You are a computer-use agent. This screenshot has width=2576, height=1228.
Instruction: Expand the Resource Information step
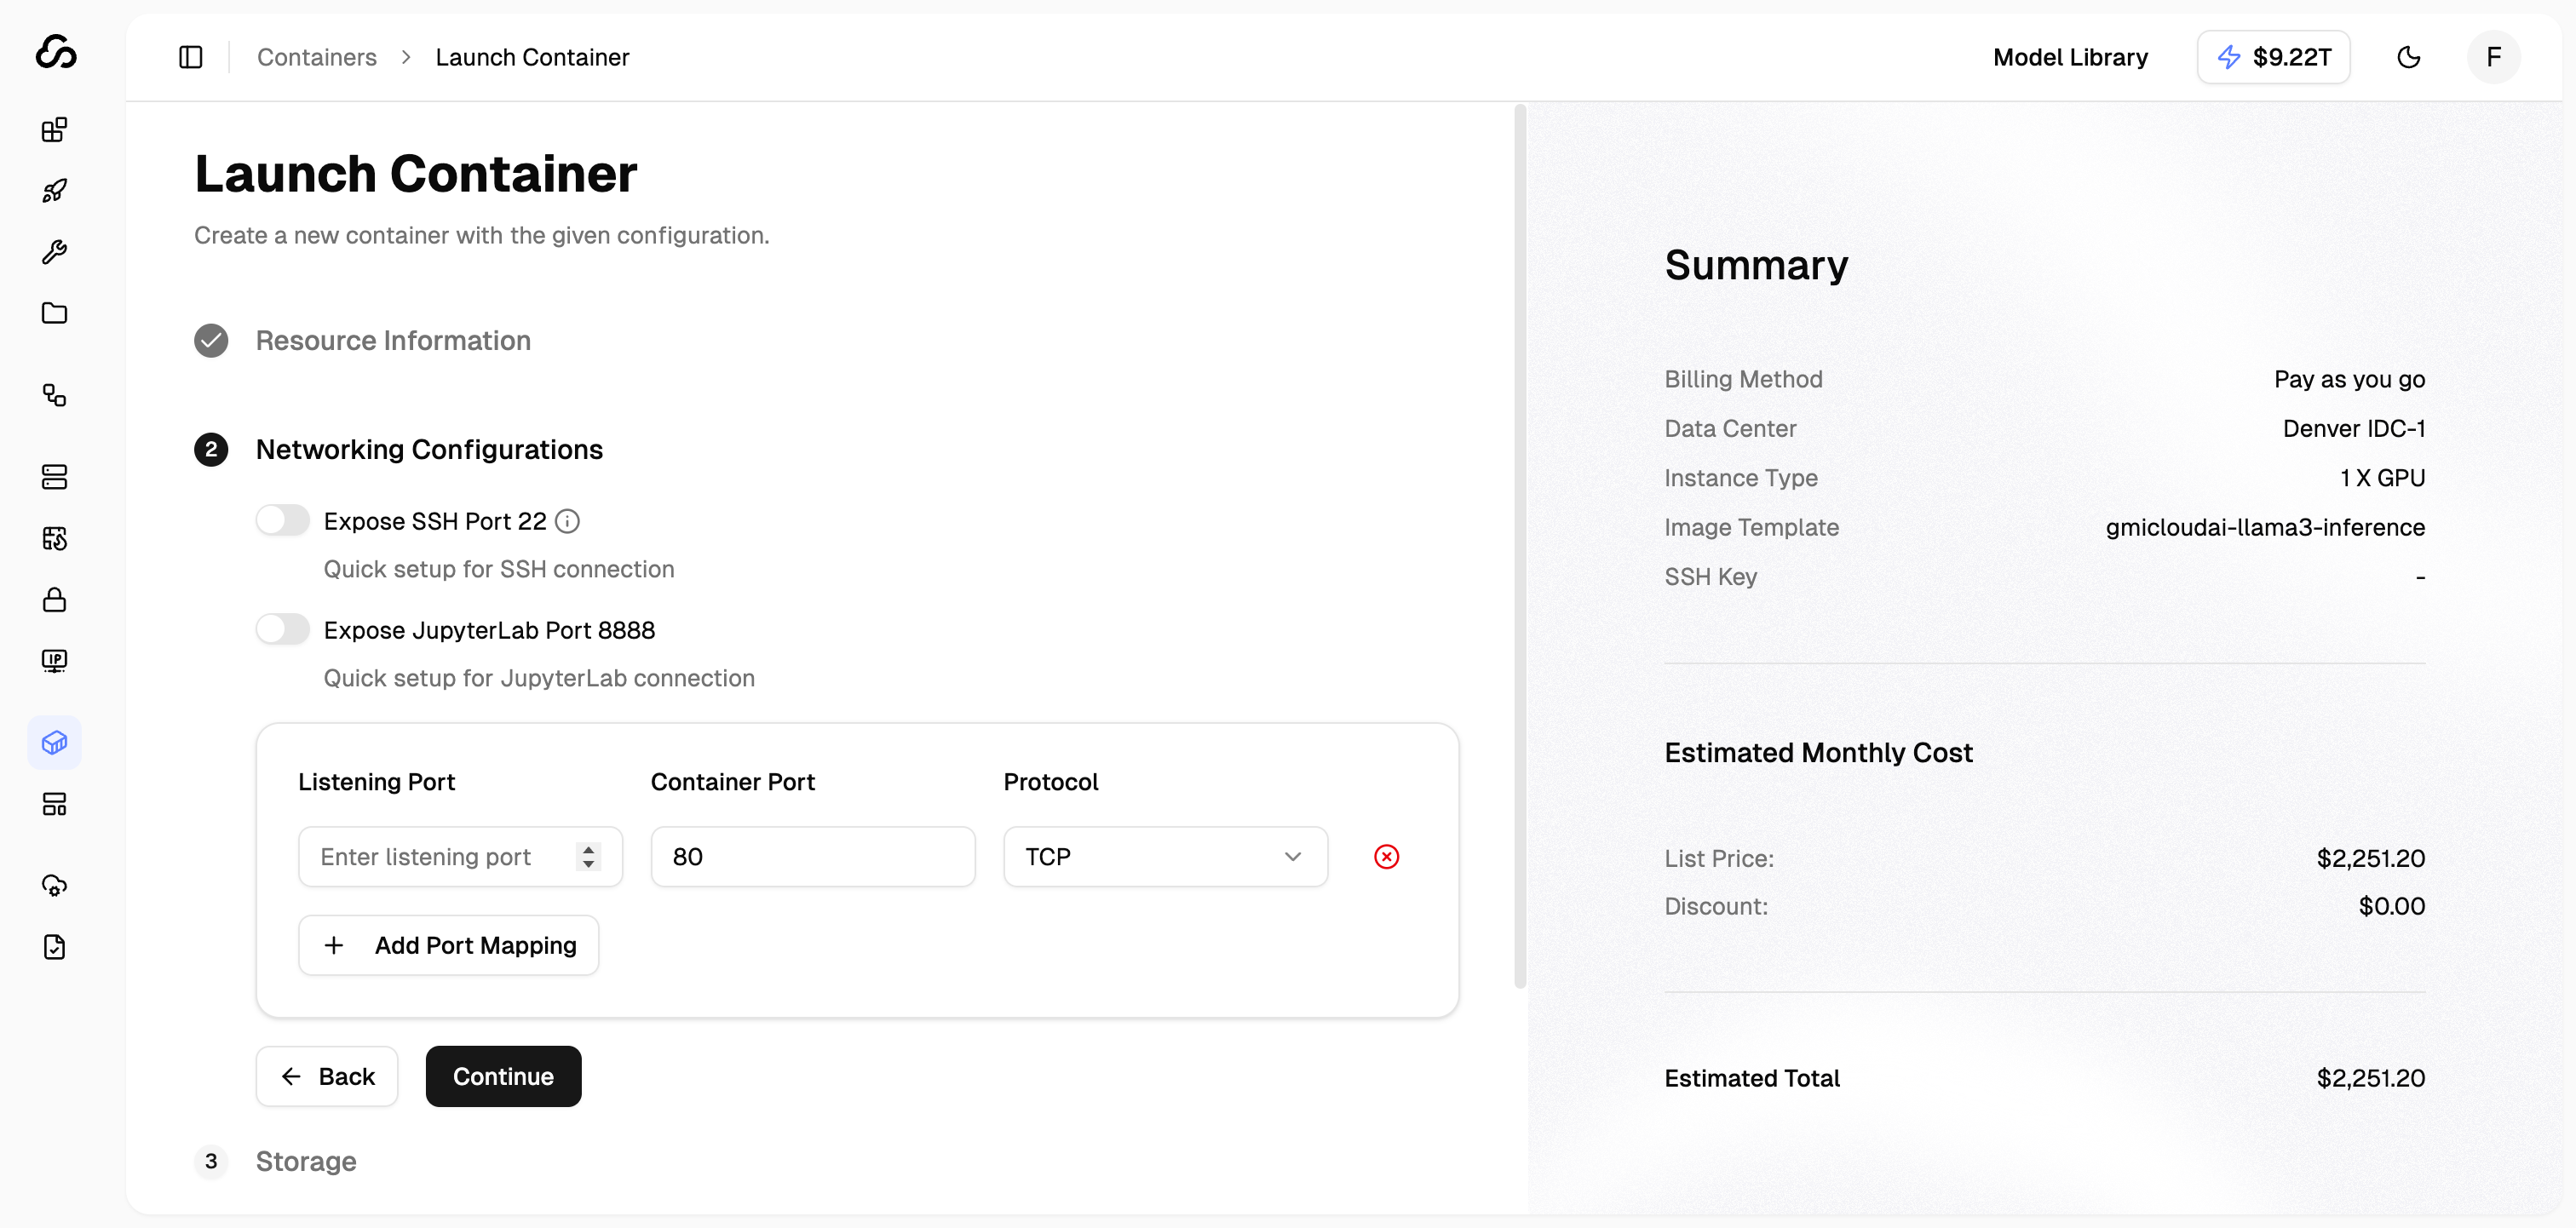coord(392,341)
